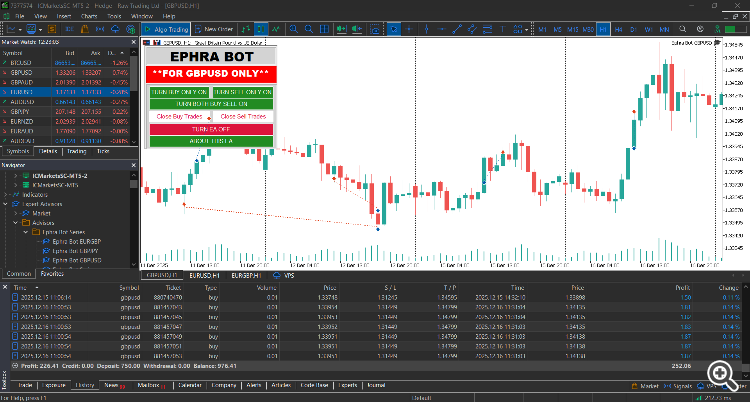Viewport: 750px width, 402px height.
Task: Click the red TURN EA OFF button
Action: [211, 129]
